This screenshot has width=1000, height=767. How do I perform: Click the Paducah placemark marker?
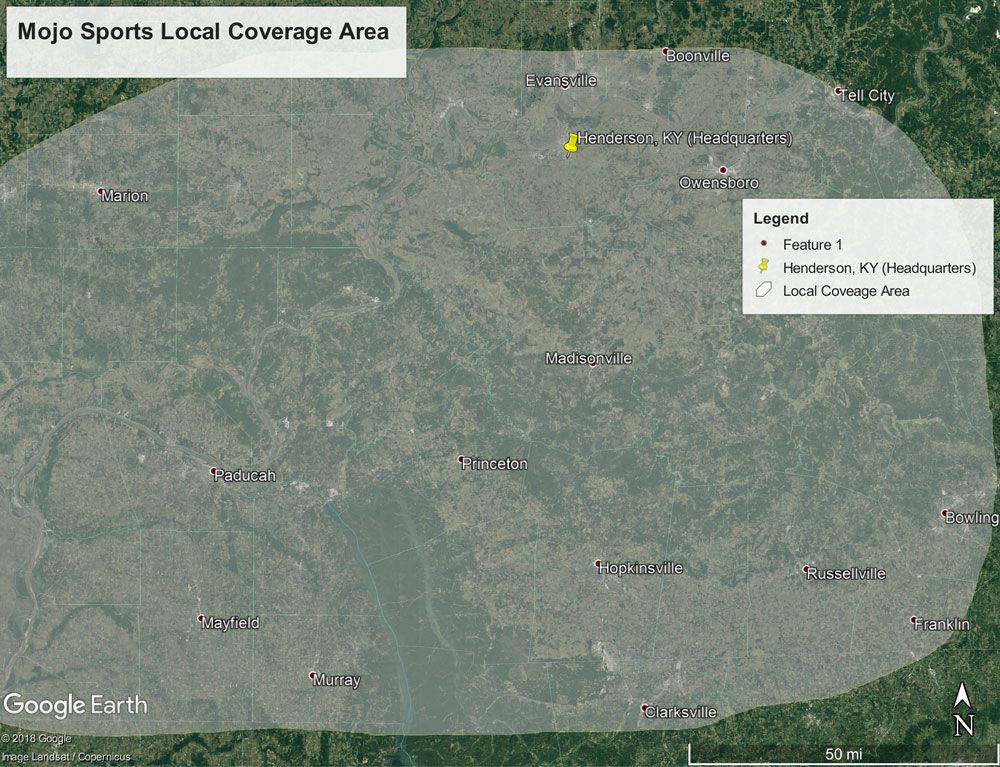tap(213, 468)
